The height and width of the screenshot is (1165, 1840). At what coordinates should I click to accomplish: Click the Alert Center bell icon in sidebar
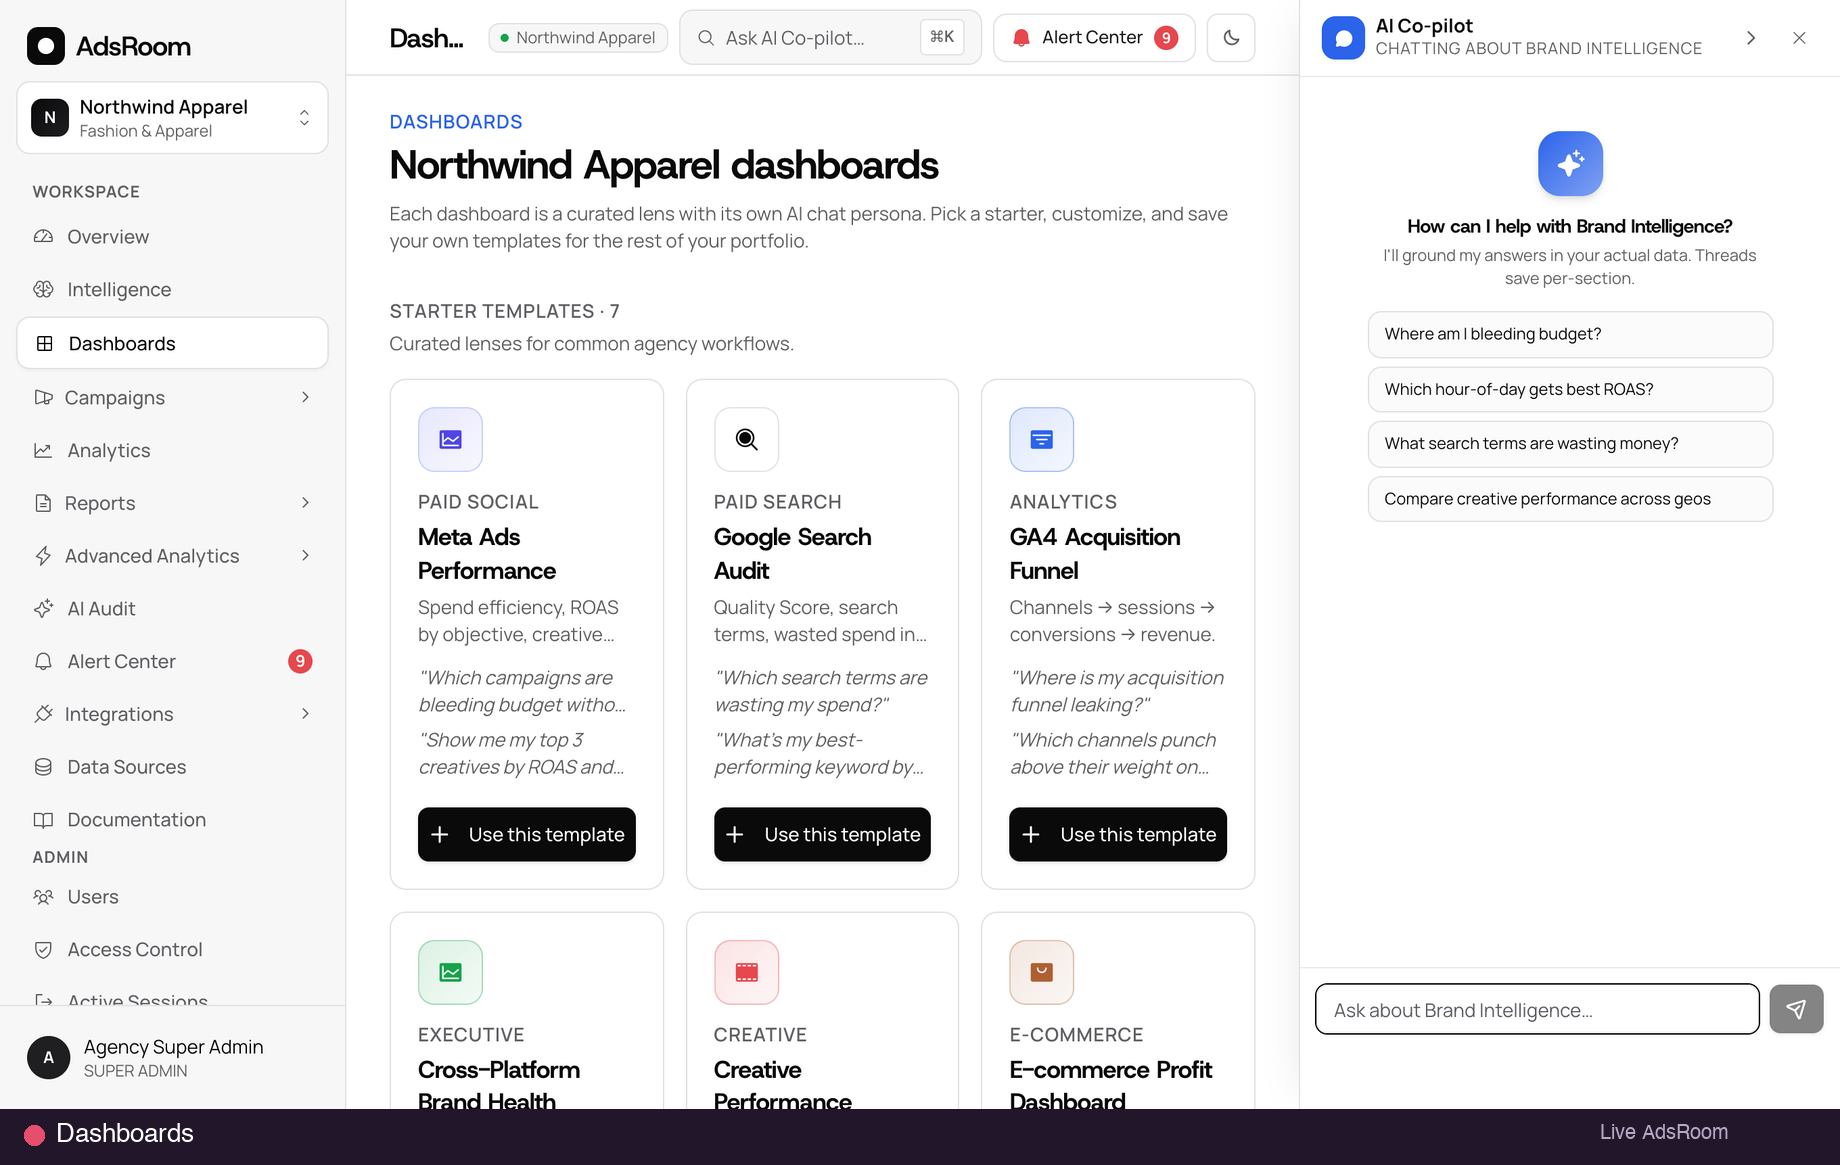click(x=43, y=661)
